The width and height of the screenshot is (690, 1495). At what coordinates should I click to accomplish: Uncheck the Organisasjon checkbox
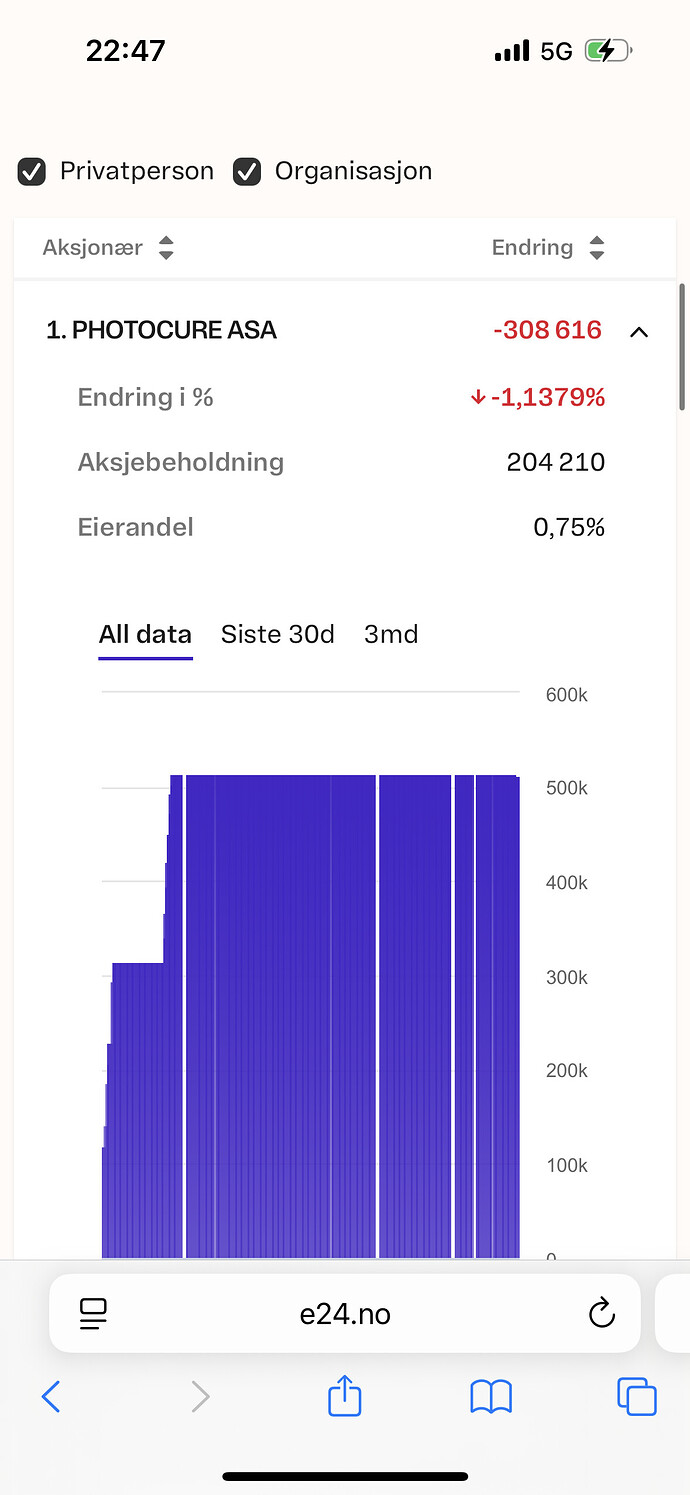[247, 172]
